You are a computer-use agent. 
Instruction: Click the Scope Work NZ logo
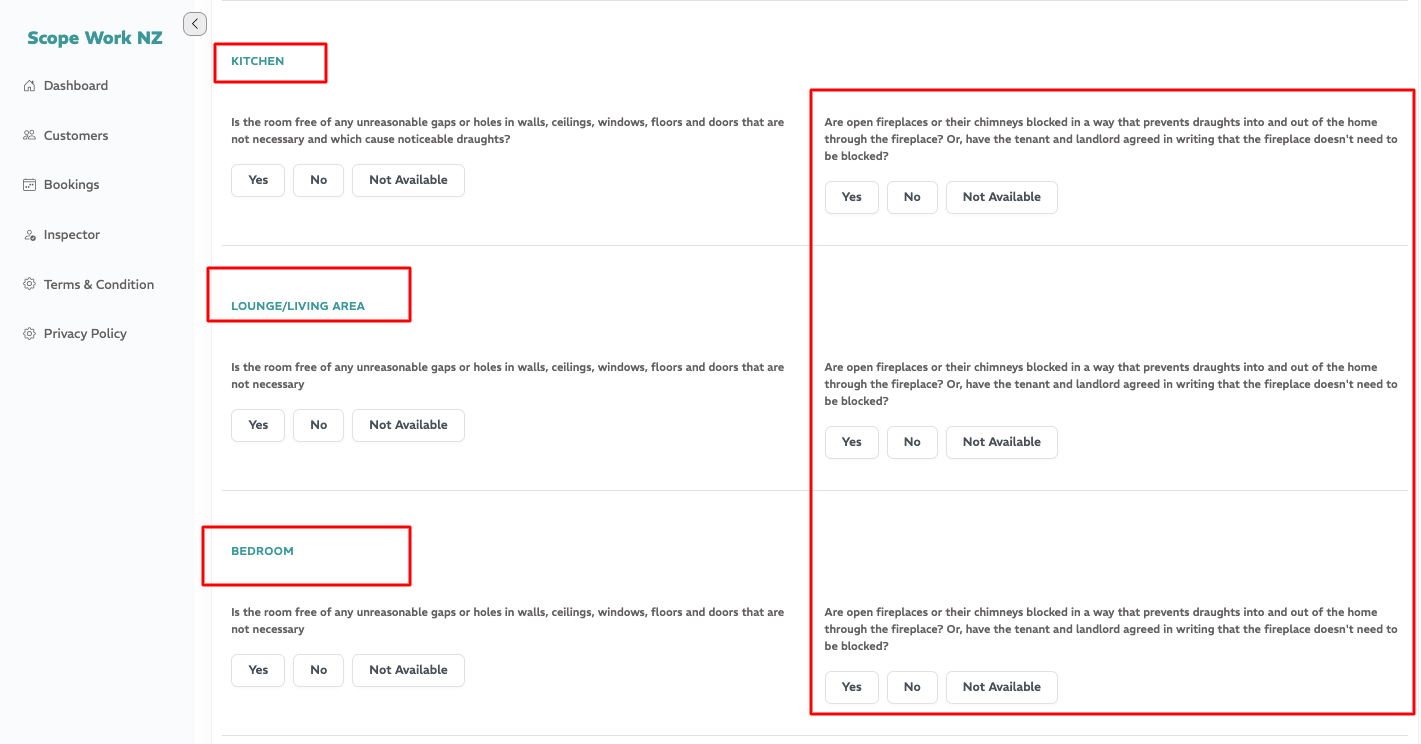[95, 38]
